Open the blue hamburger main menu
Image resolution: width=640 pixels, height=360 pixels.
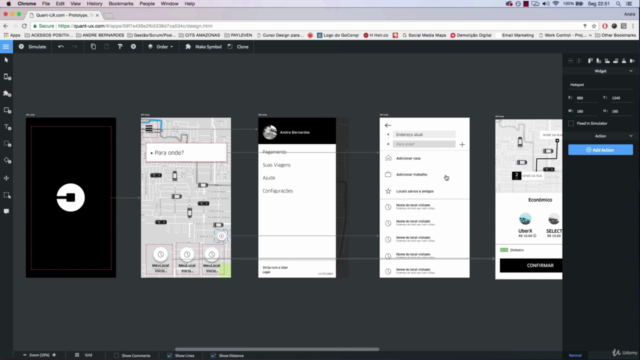point(6,47)
